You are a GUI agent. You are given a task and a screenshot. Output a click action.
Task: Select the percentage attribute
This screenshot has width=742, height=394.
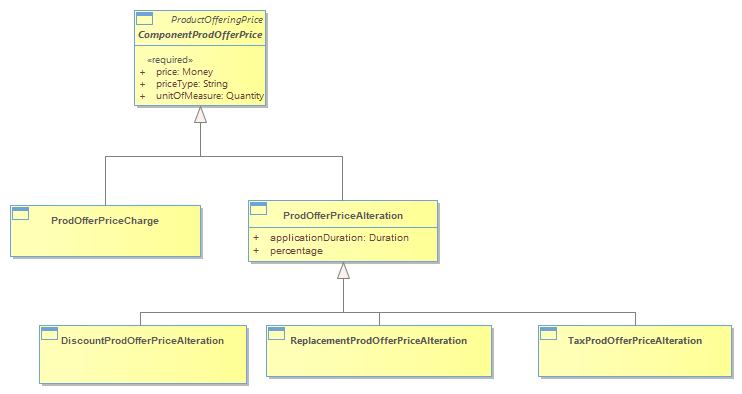296,251
